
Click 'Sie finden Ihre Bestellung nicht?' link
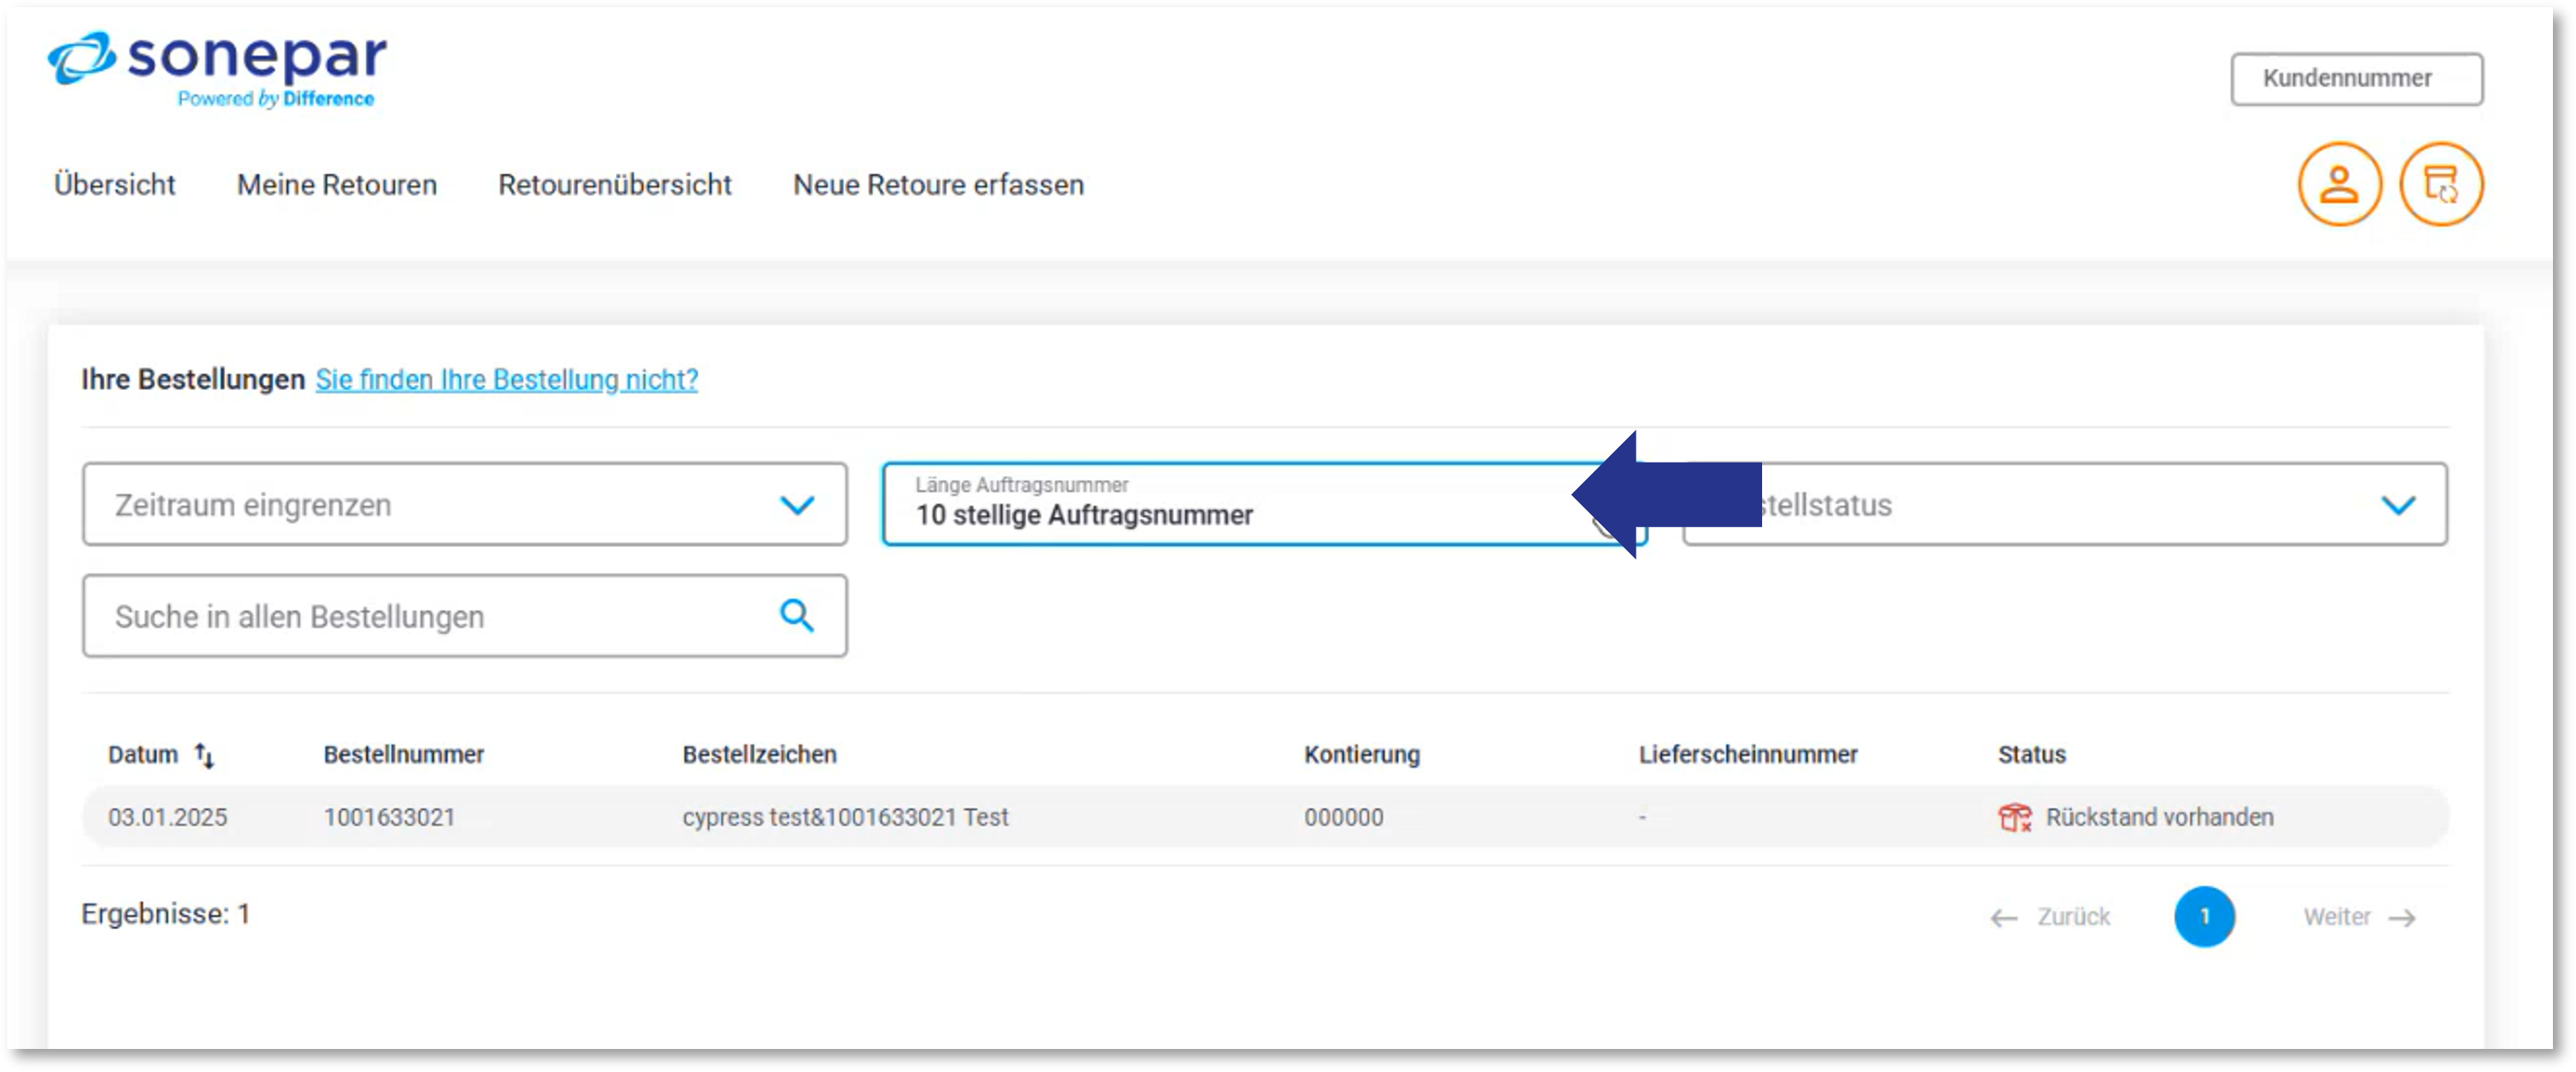tap(507, 380)
